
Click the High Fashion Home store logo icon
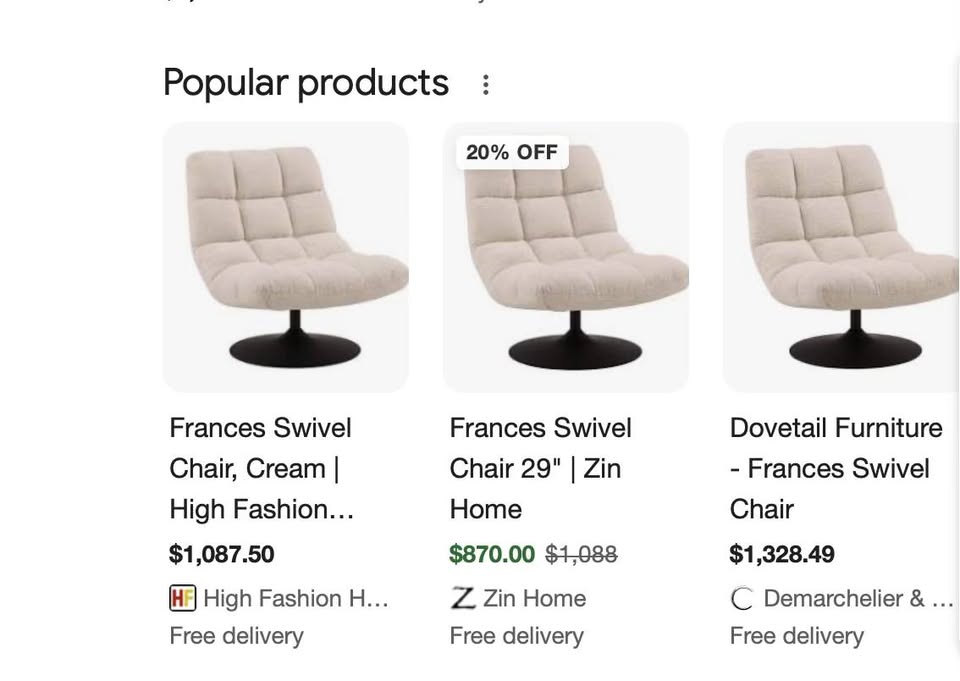182,598
